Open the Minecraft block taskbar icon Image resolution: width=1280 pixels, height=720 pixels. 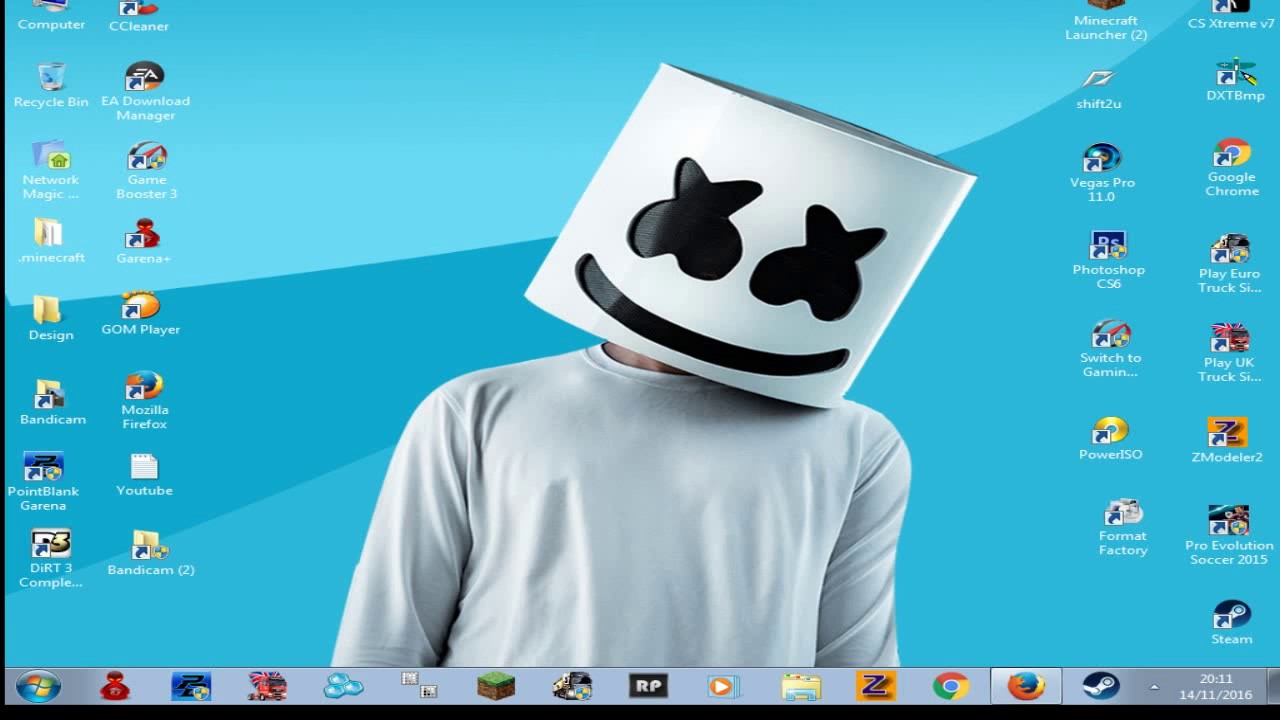495,687
